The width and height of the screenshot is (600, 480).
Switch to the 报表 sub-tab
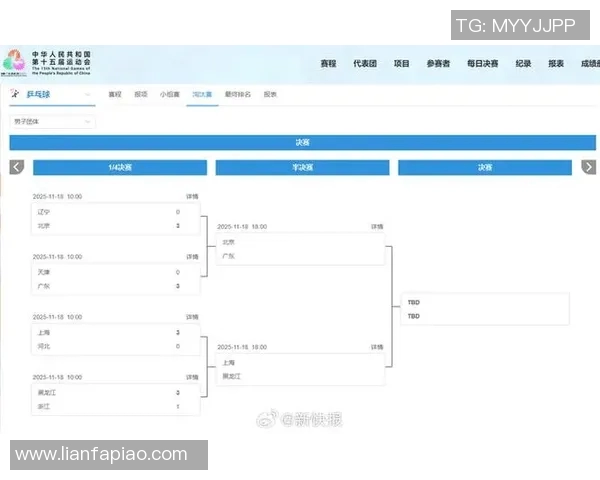click(x=270, y=94)
